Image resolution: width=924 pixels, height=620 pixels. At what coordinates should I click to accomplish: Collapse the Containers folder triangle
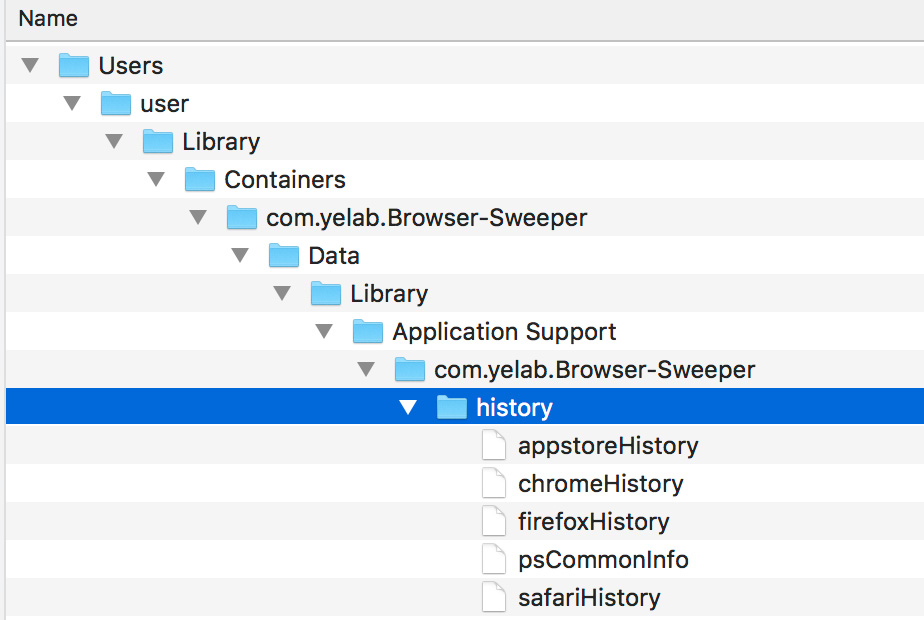[x=156, y=180]
